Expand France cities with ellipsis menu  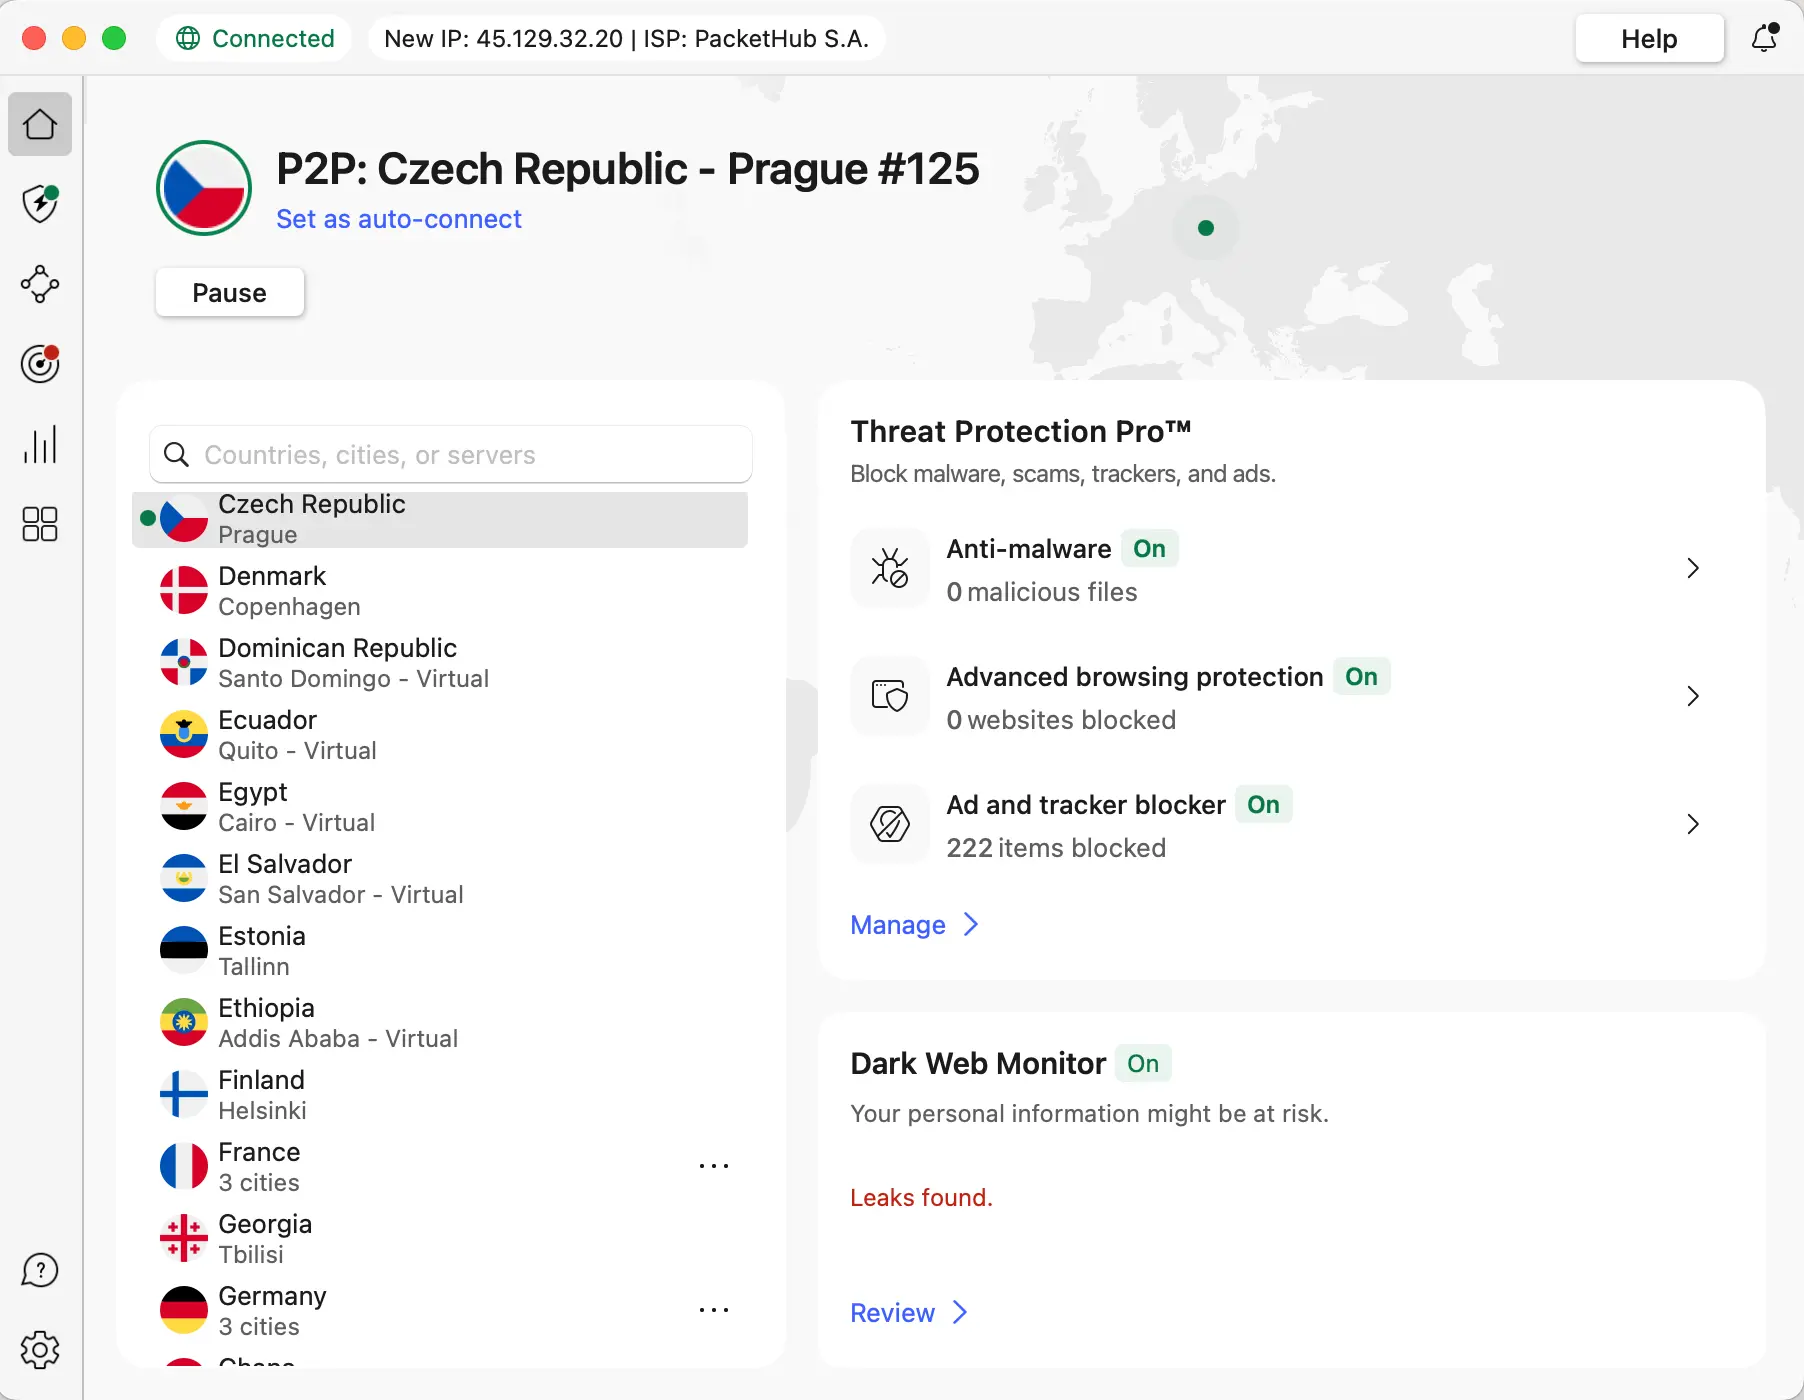[714, 1165]
